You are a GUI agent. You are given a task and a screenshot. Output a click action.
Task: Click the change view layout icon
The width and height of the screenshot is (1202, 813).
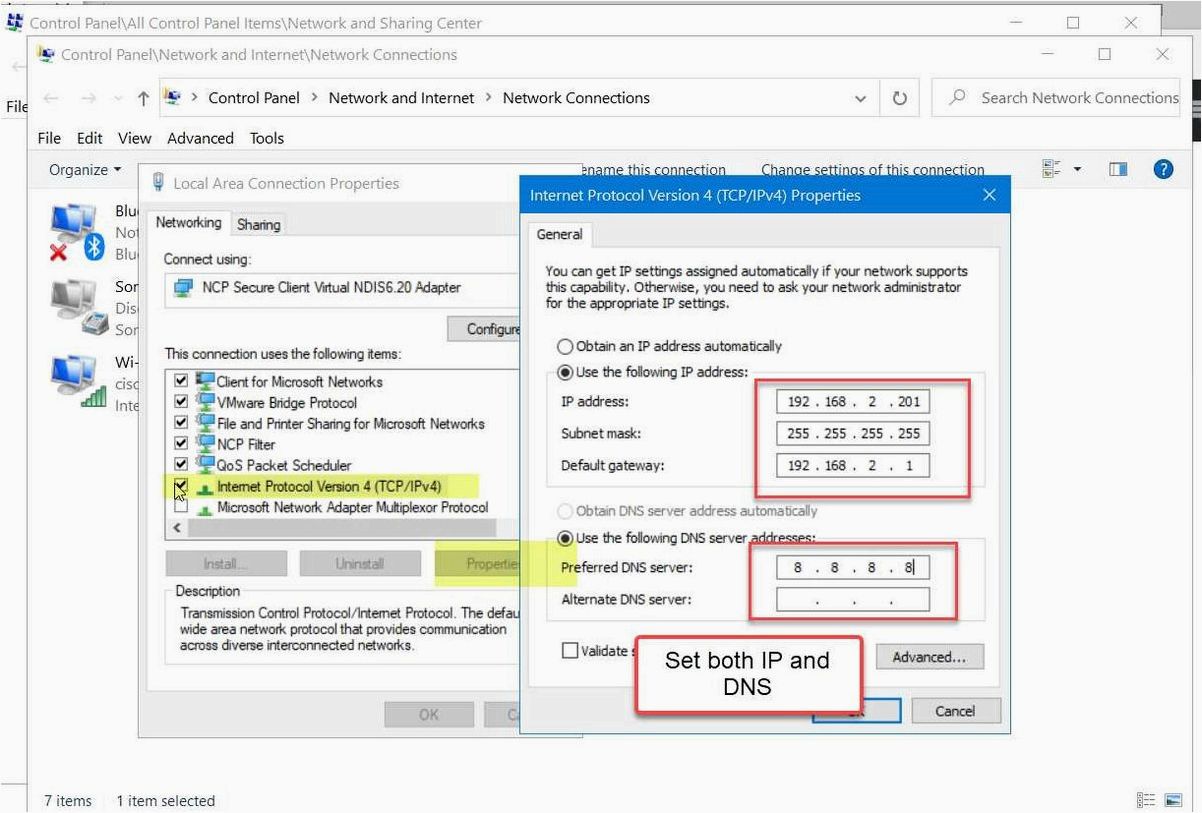point(1051,170)
